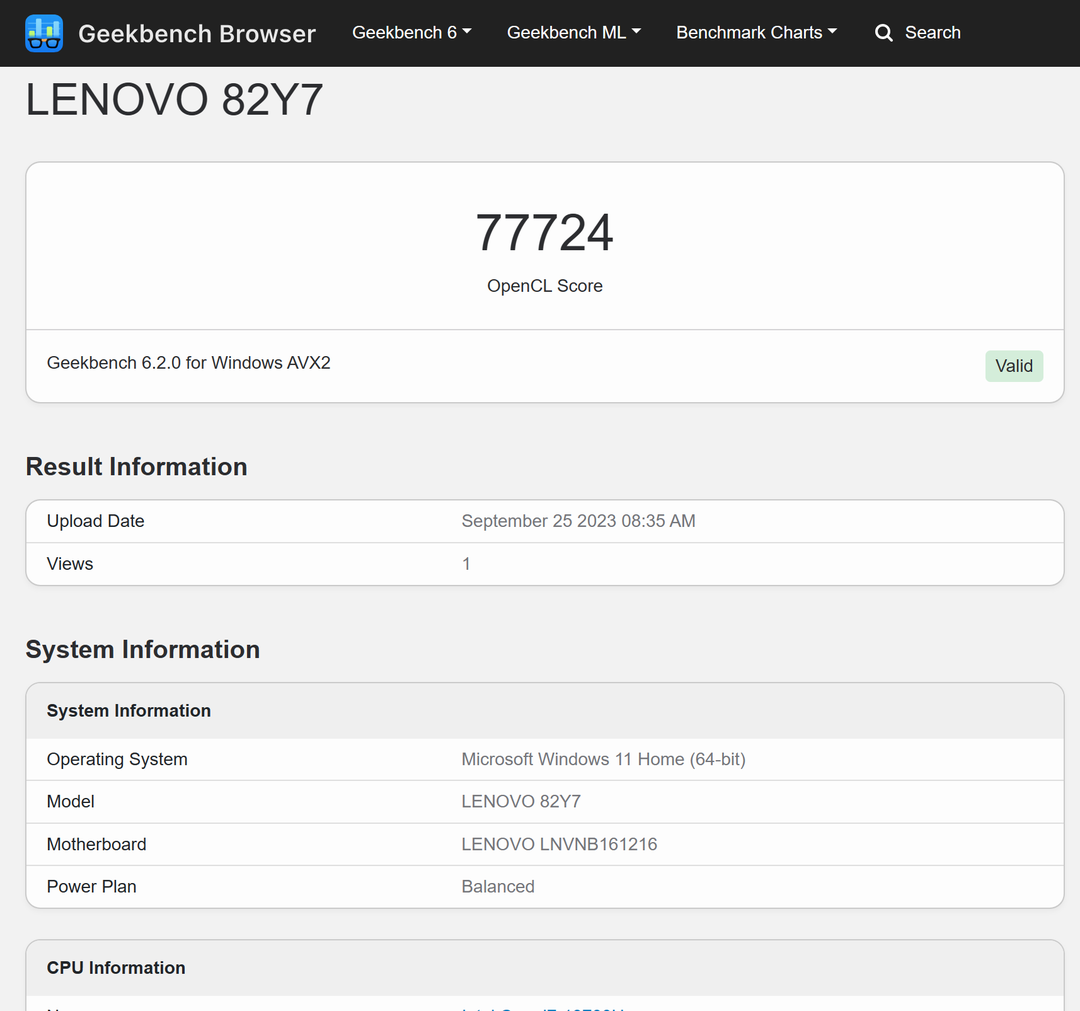Click the Upload Date row
The width and height of the screenshot is (1080, 1011).
pos(95,521)
